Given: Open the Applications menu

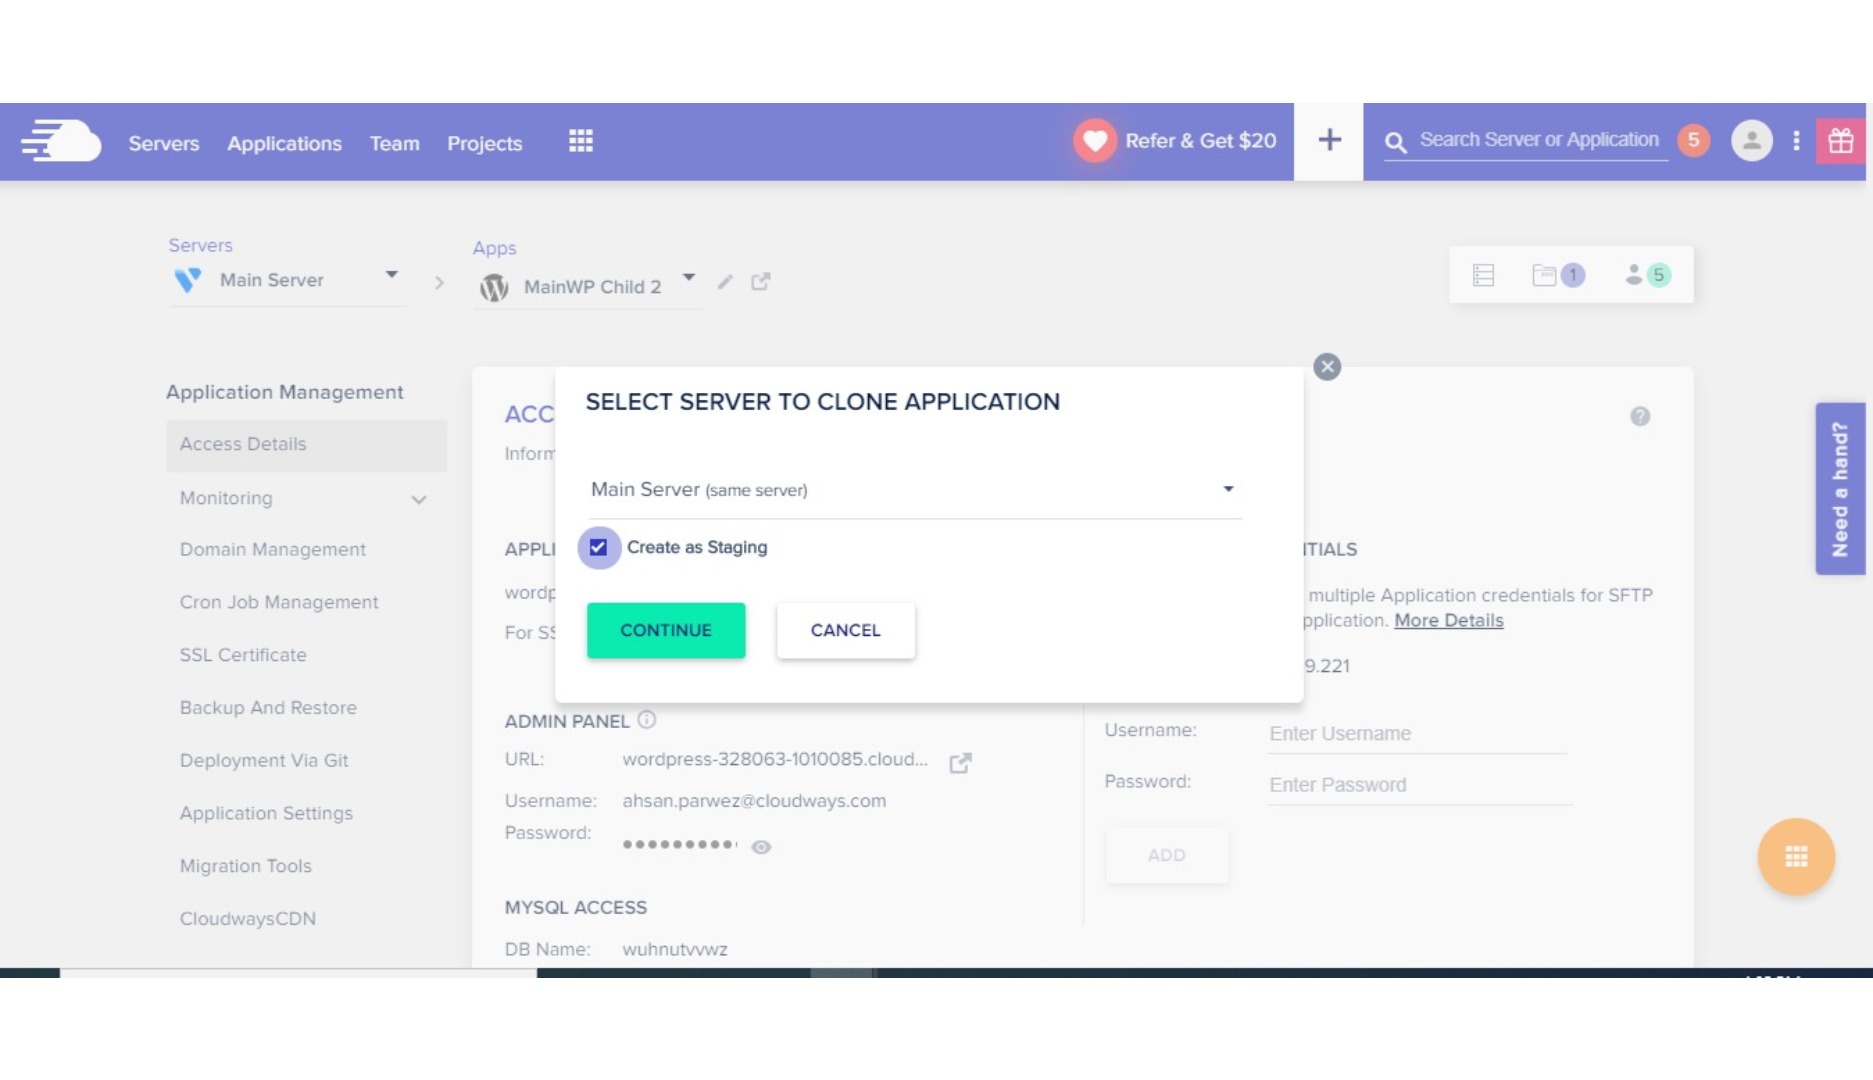Looking at the screenshot, I should click(284, 143).
